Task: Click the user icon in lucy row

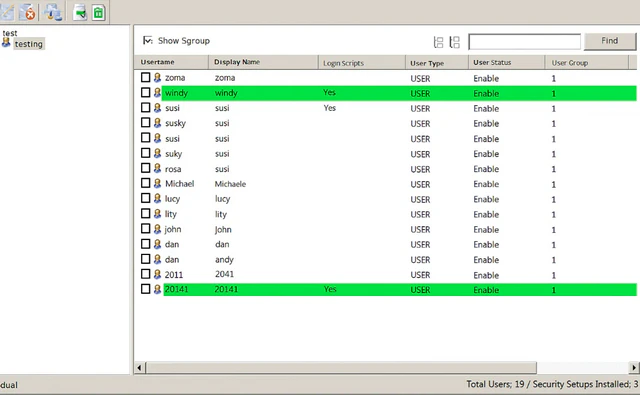Action: pos(157,199)
